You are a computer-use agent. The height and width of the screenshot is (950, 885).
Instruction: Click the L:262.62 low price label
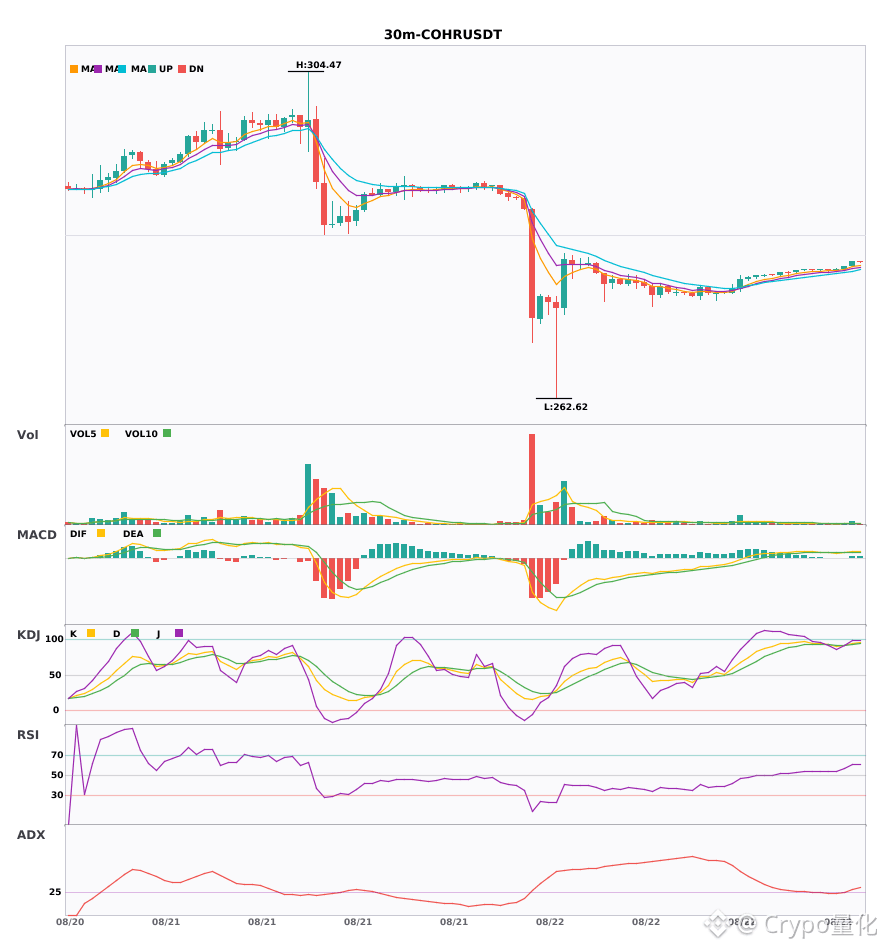point(566,407)
